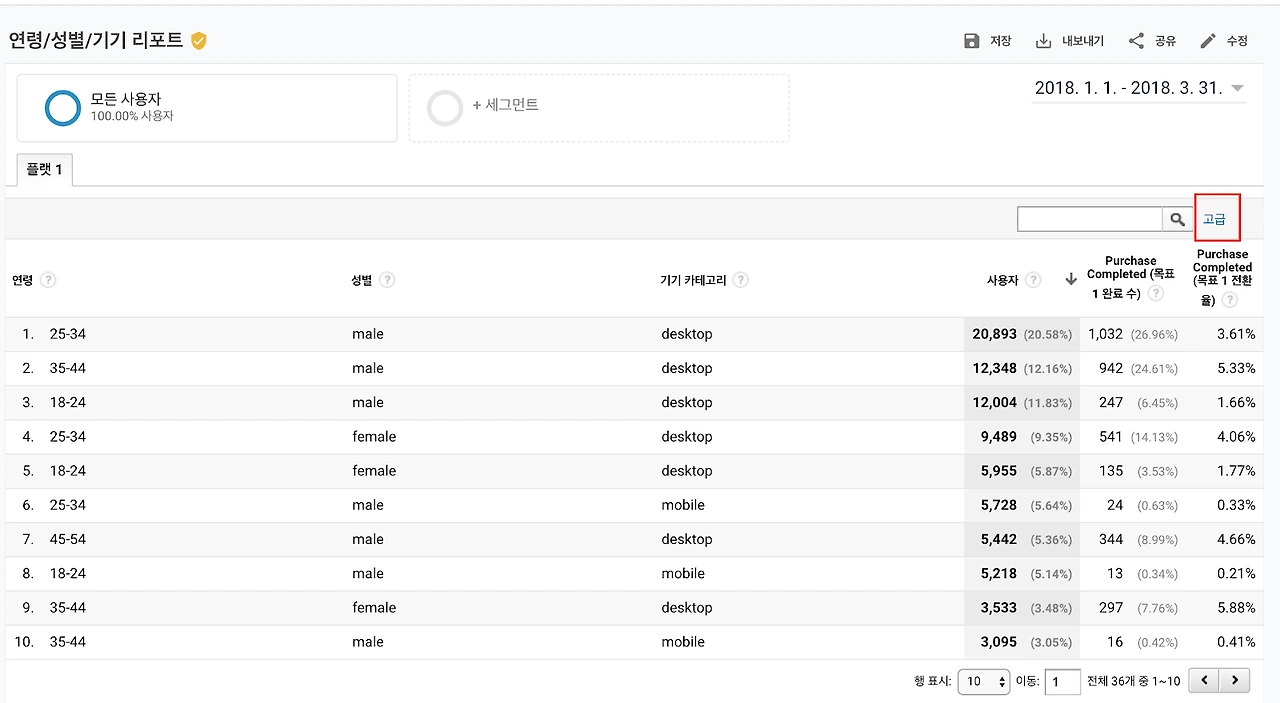Click users value 9,489
This screenshot has width=1280, height=703.
[999, 436]
